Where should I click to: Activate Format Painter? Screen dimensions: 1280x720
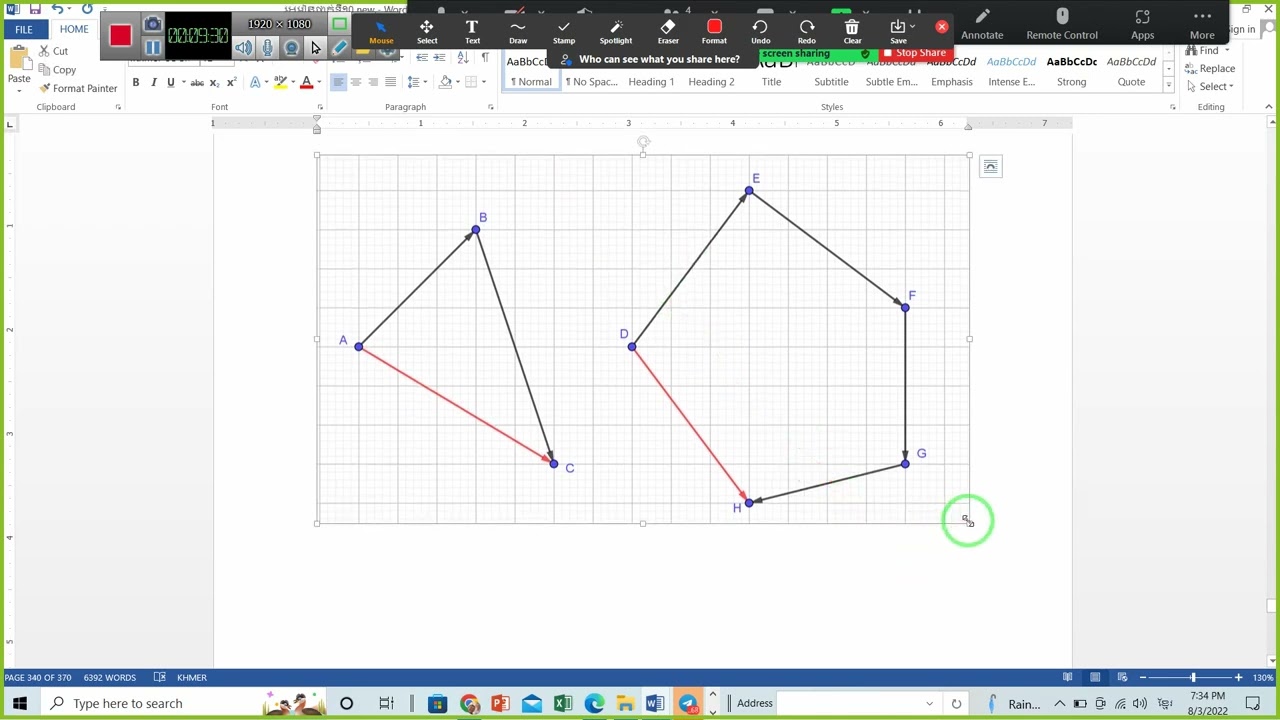[x=78, y=88]
